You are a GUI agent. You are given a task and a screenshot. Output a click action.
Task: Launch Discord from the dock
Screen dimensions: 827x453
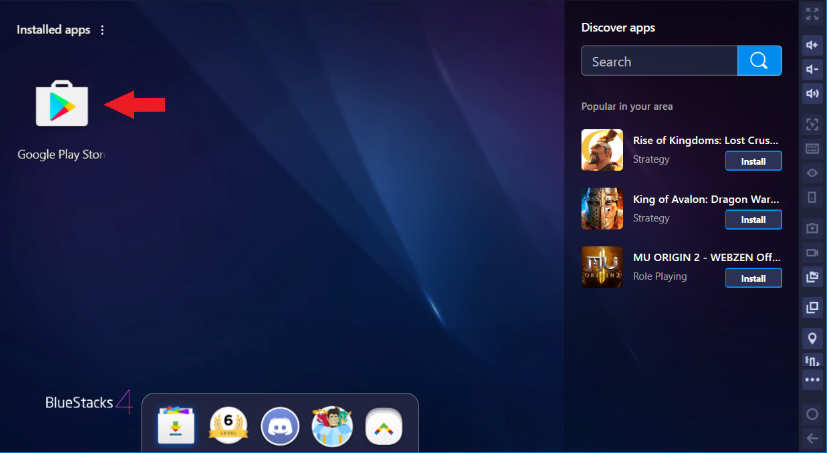pos(280,425)
